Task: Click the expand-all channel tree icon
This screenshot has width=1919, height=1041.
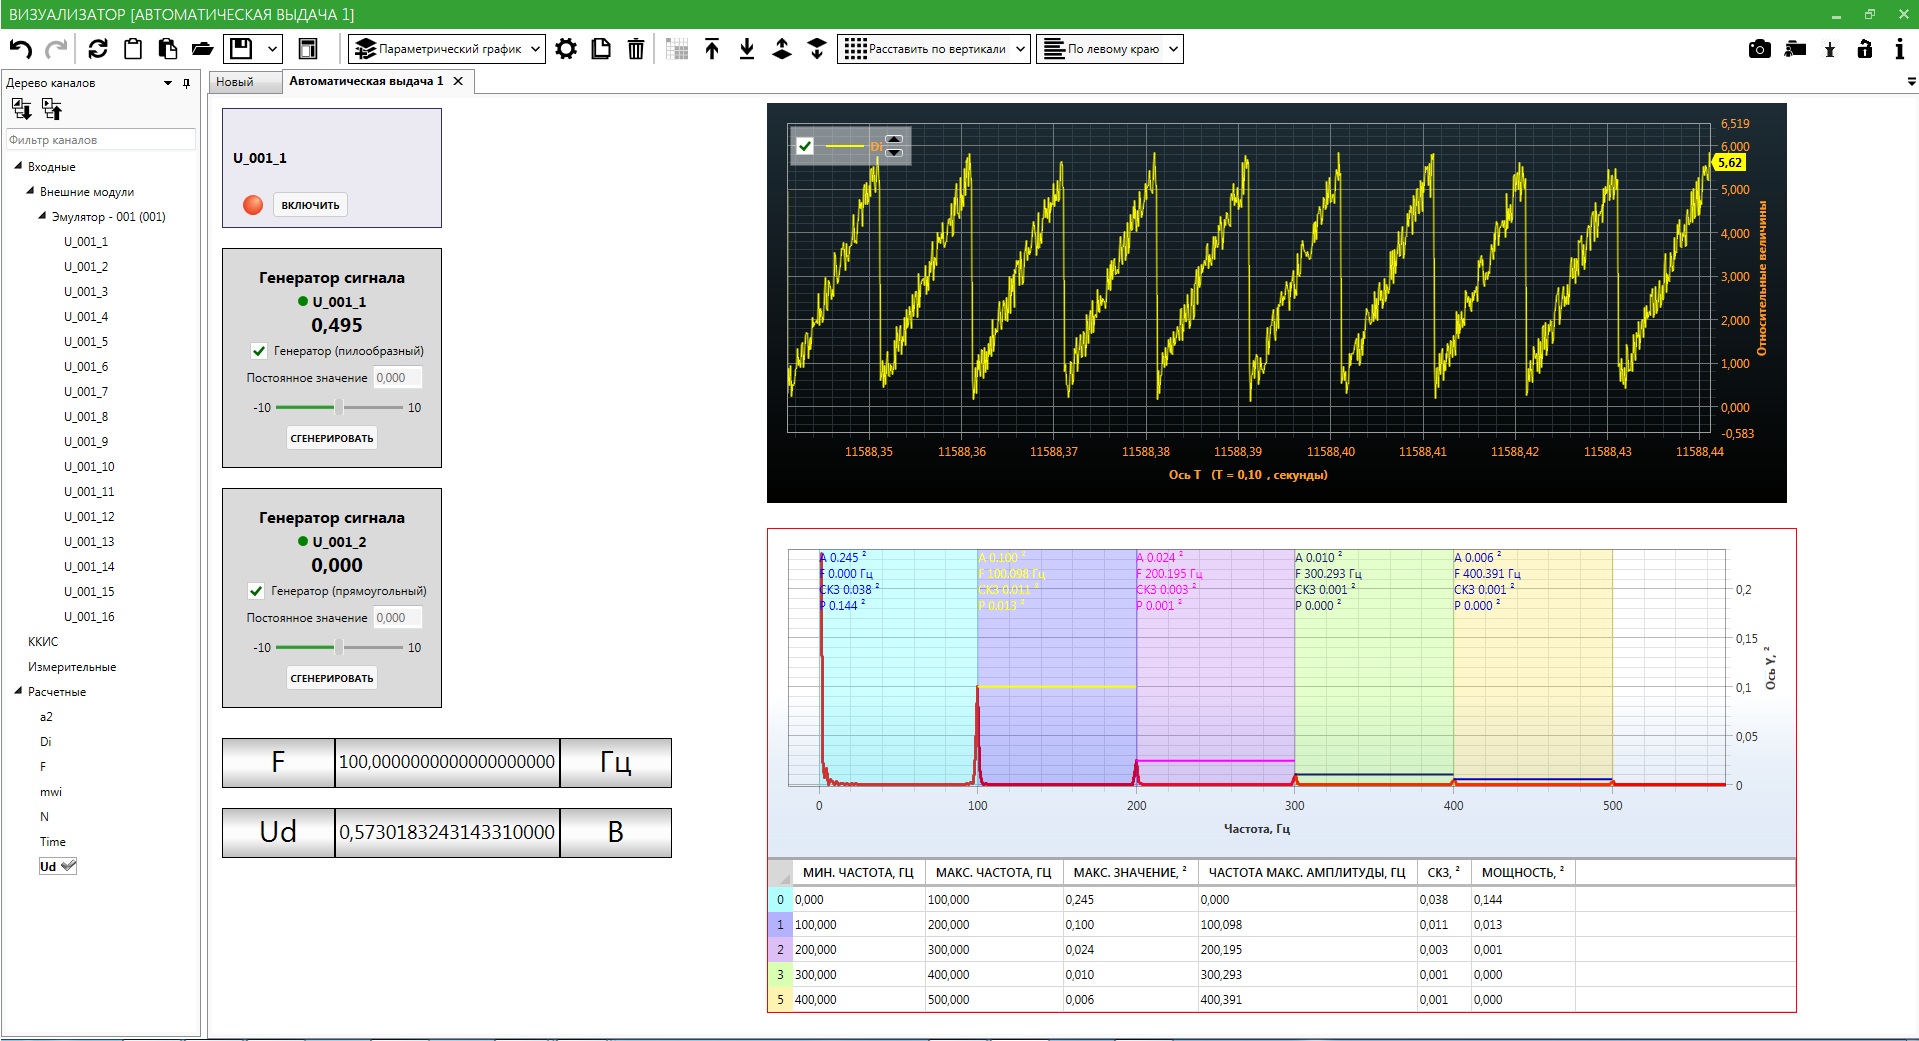Action: 21,109
